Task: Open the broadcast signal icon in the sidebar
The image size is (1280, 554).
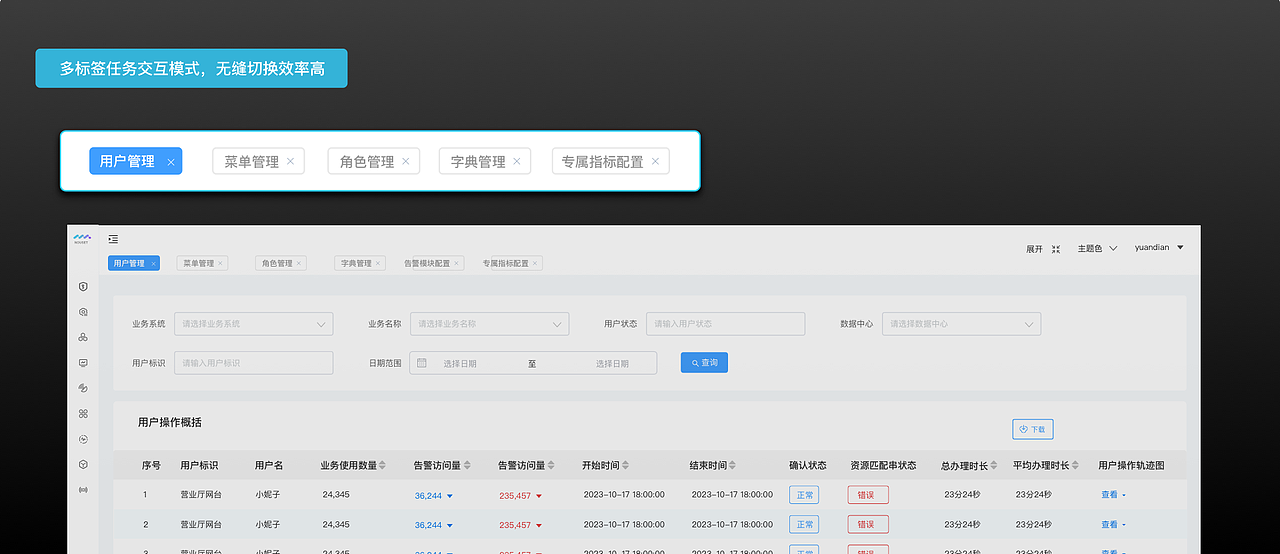Action: pos(83,490)
